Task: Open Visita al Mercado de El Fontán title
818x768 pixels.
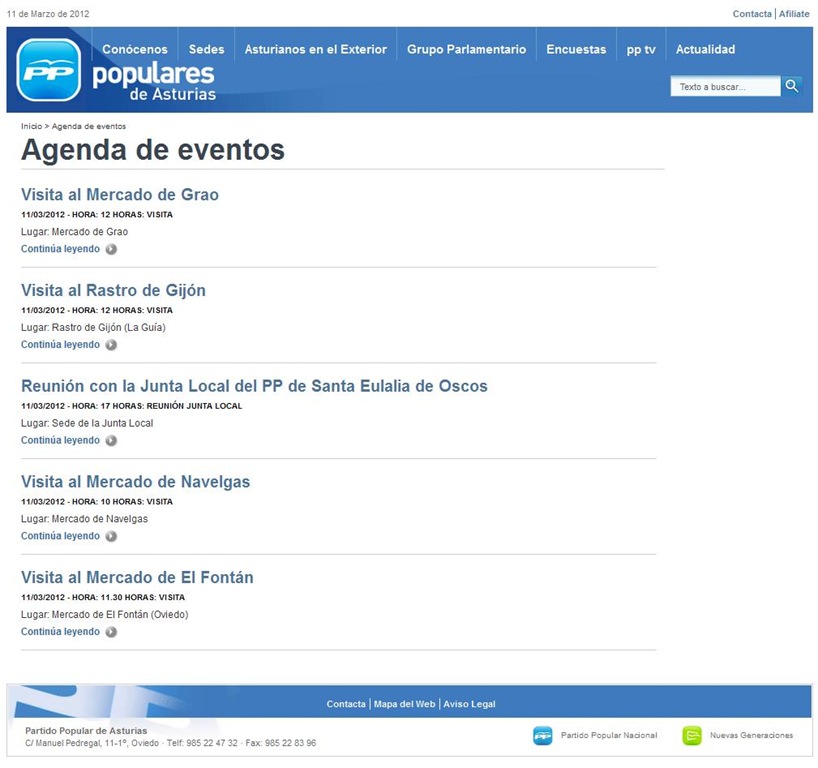Action: click(137, 578)
